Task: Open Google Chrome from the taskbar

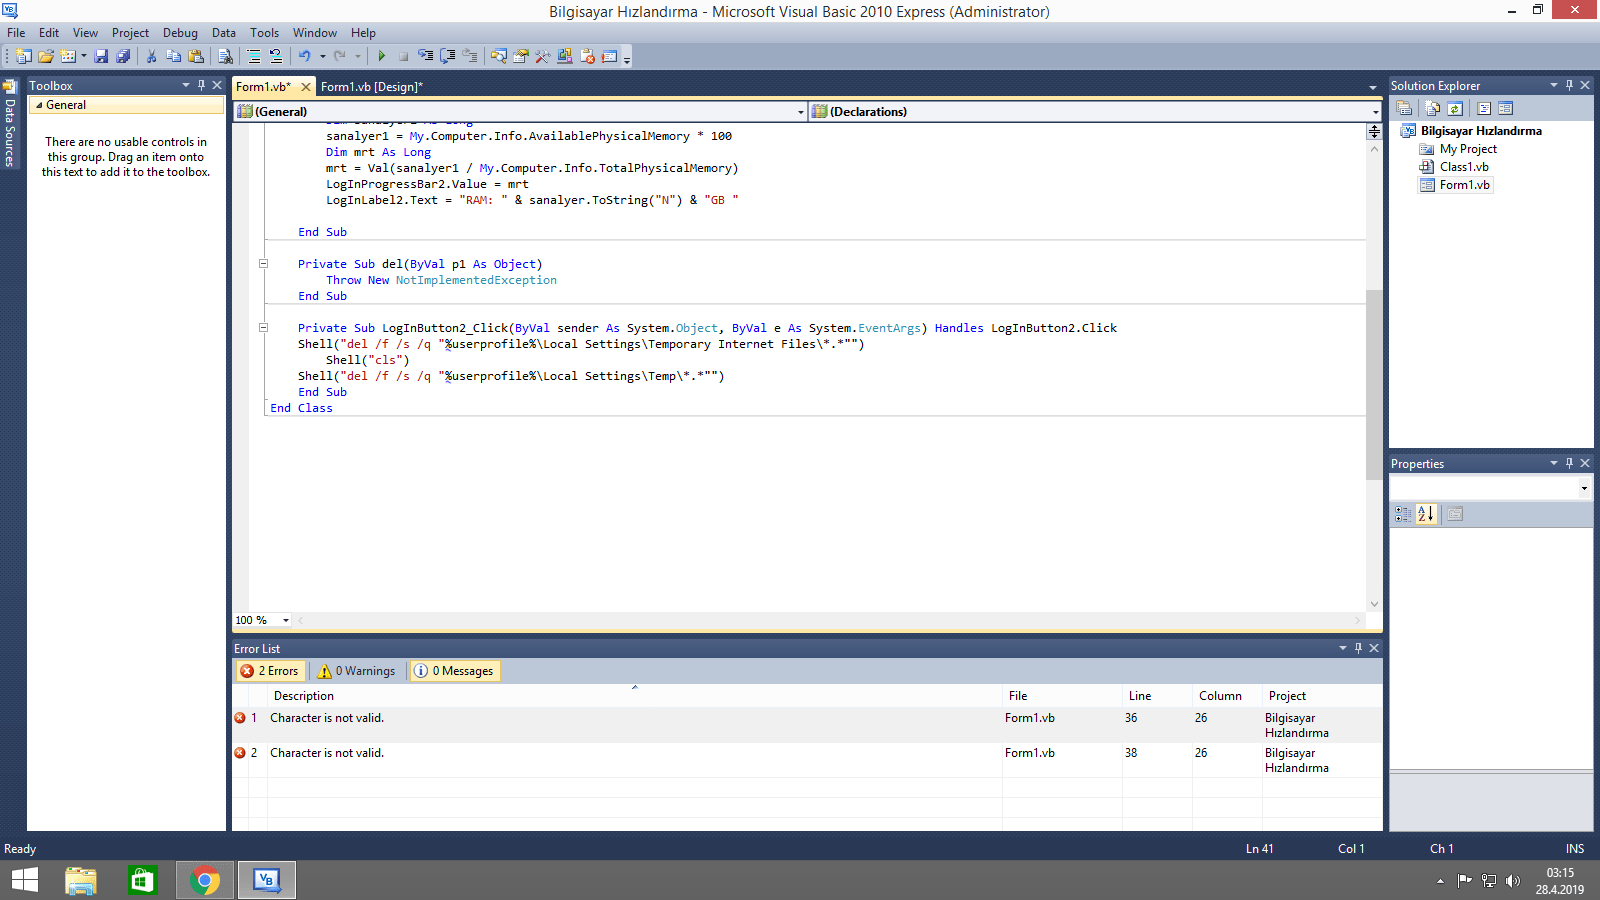Action: coord(204,880)
